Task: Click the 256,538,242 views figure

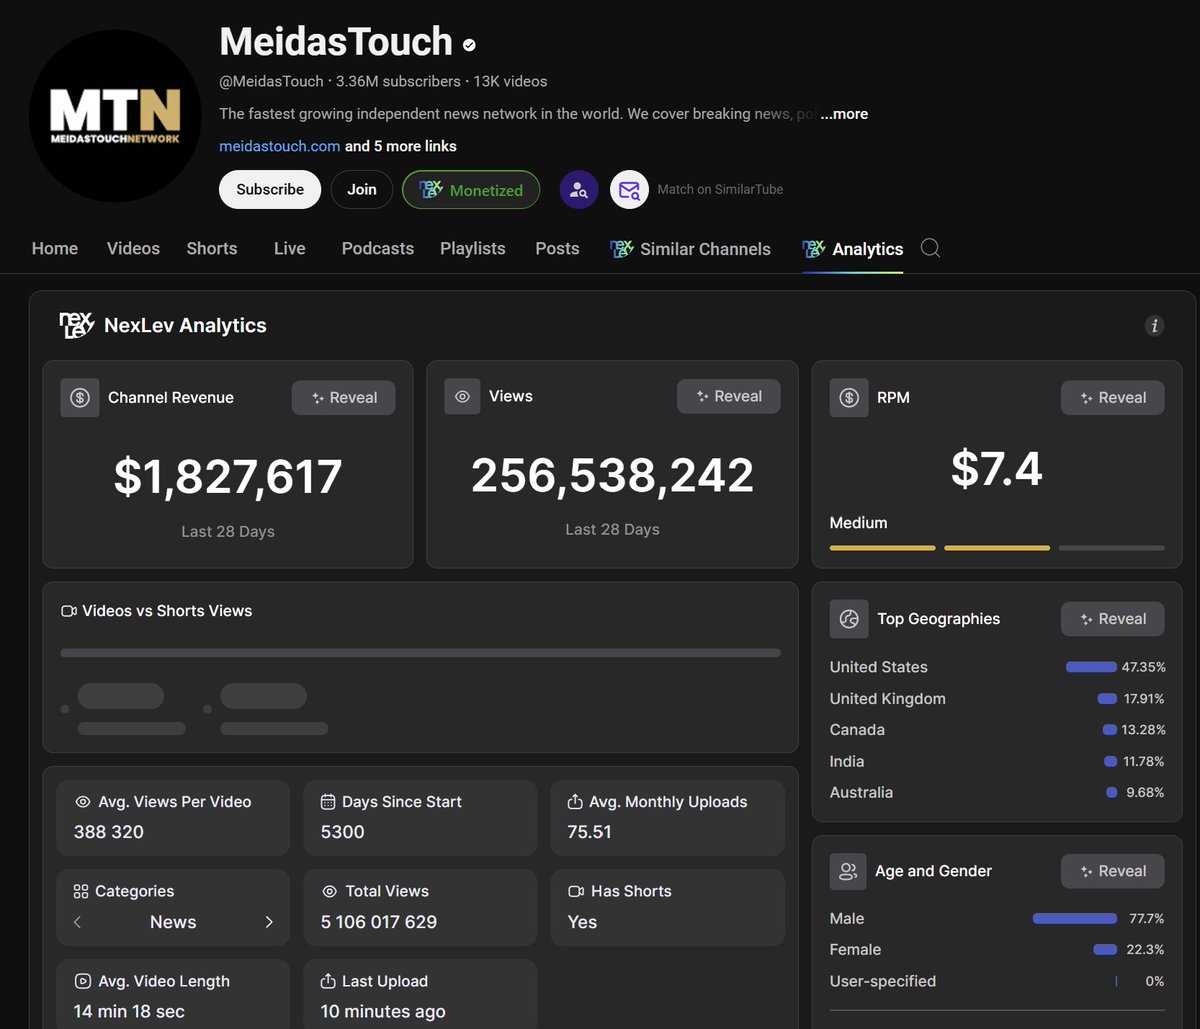Action: [x=613, y=476]
